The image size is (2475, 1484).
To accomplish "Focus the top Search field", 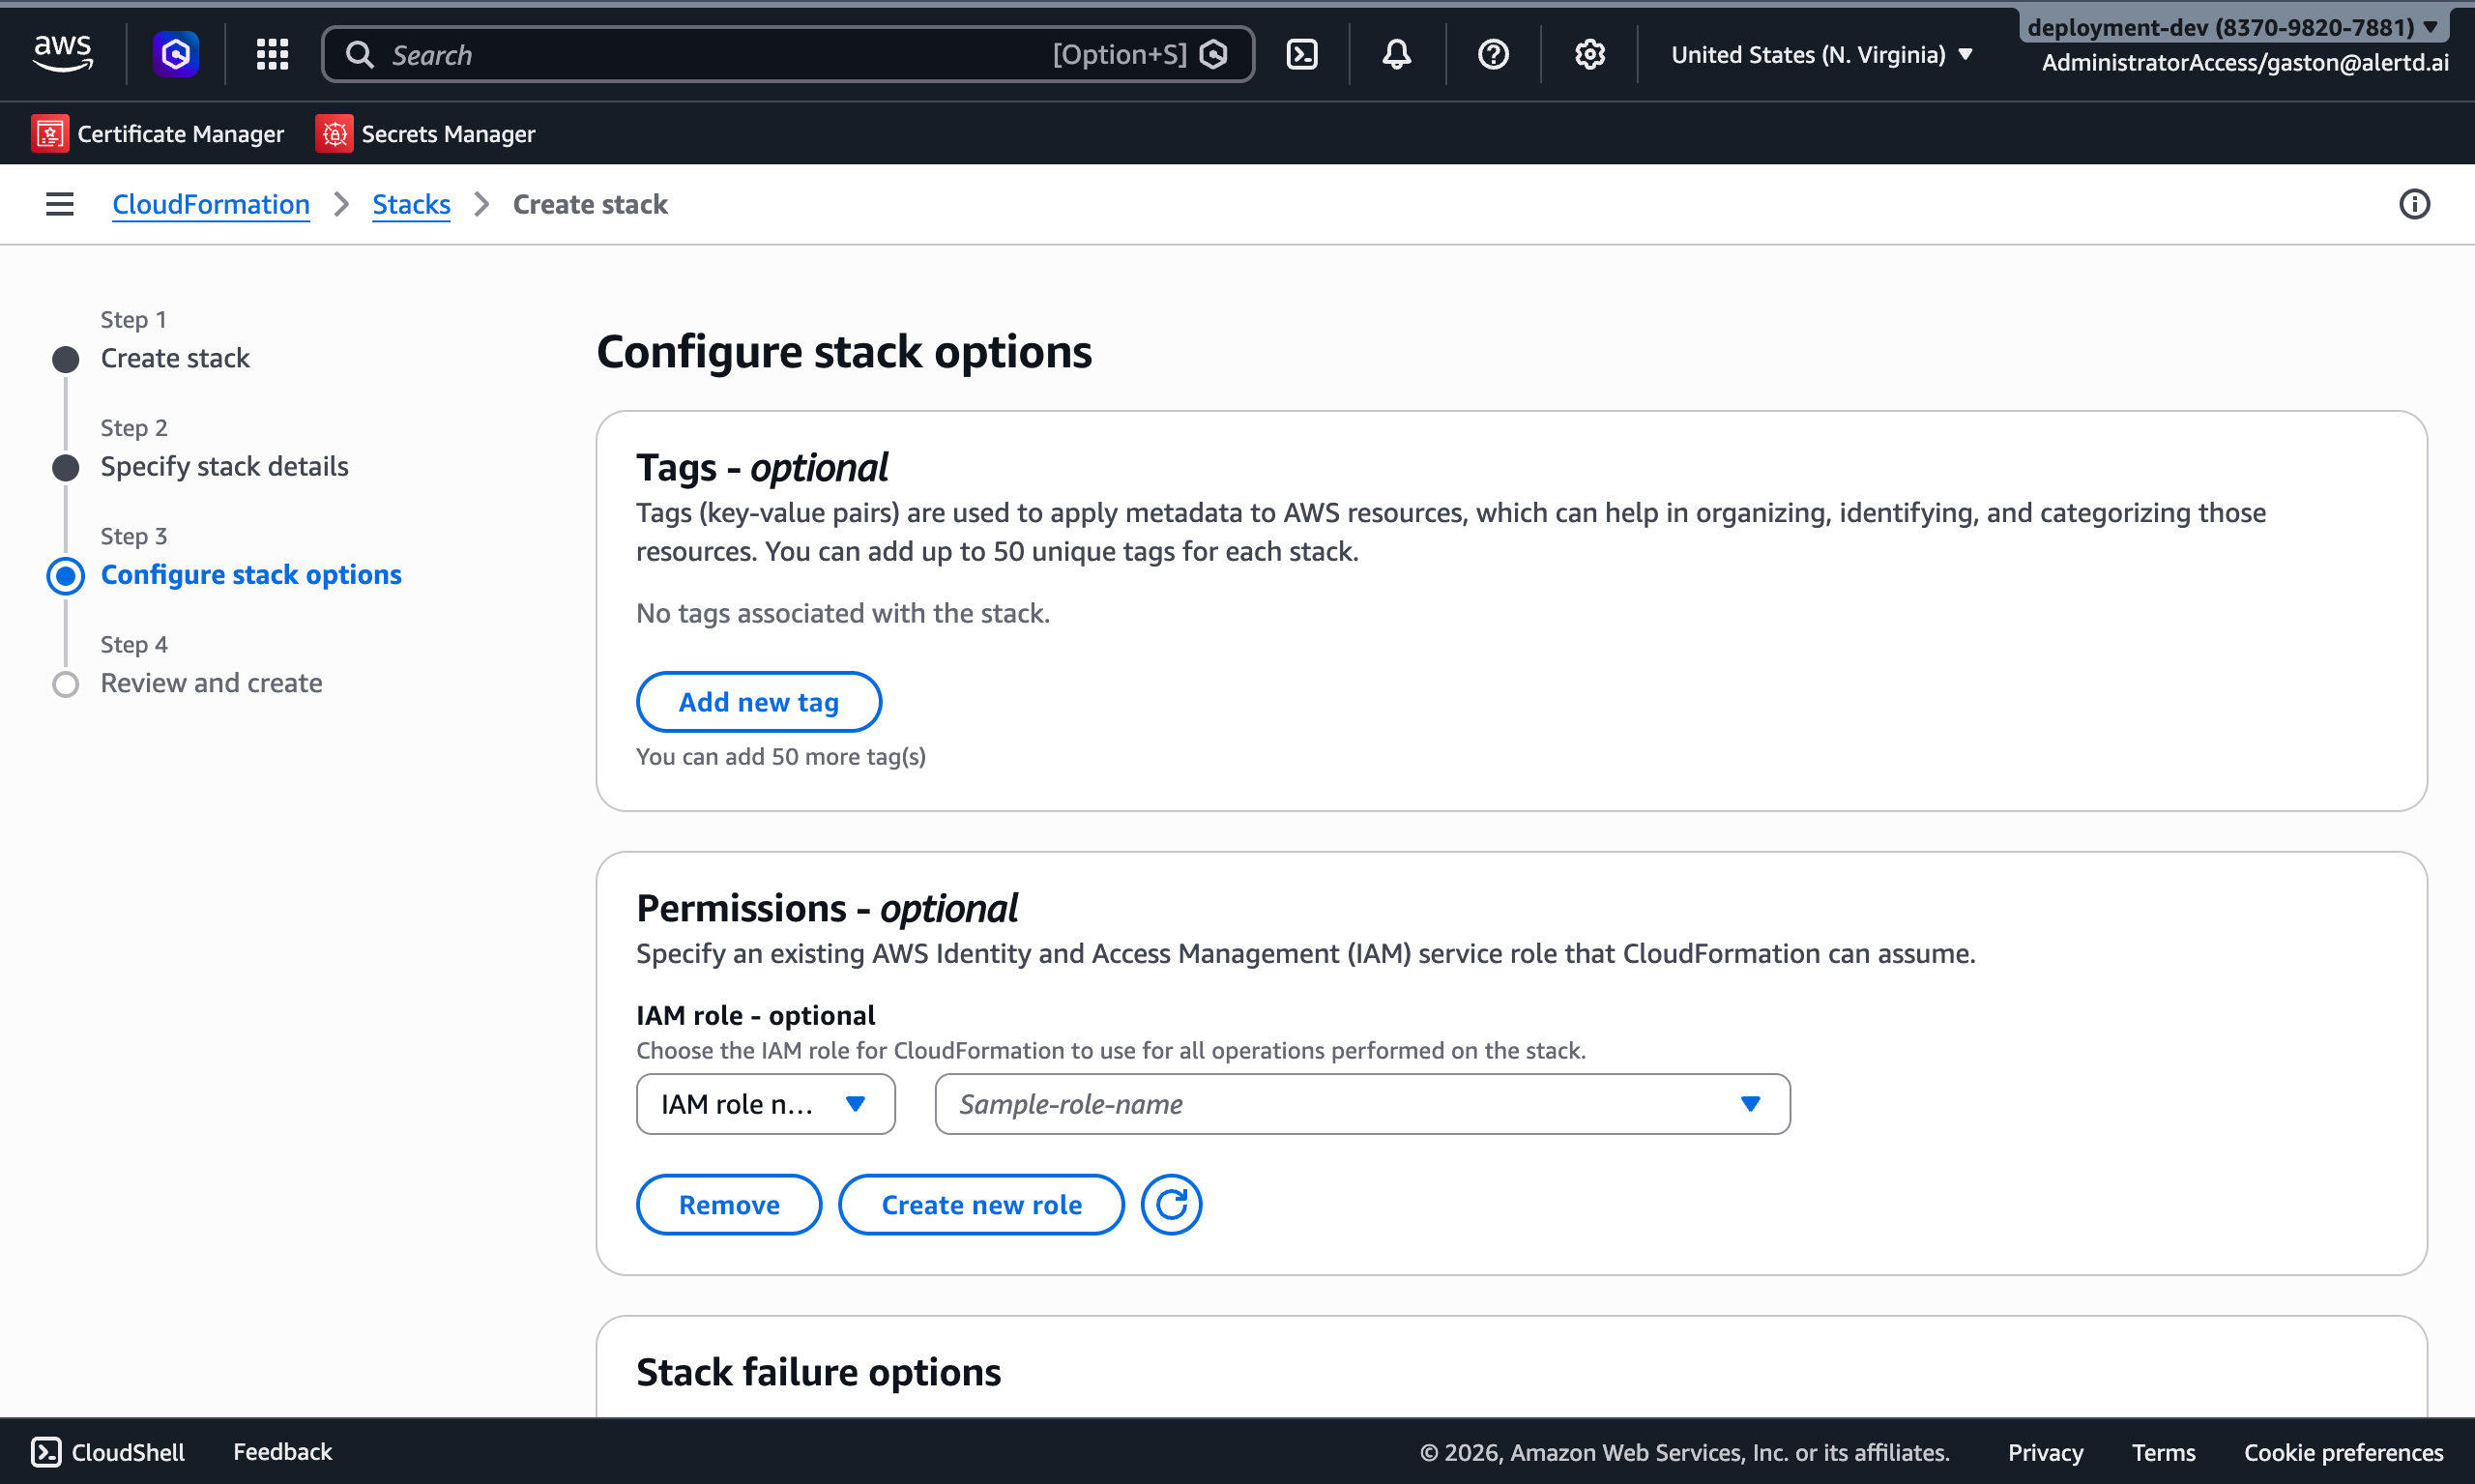I will (x=788, y=54).
